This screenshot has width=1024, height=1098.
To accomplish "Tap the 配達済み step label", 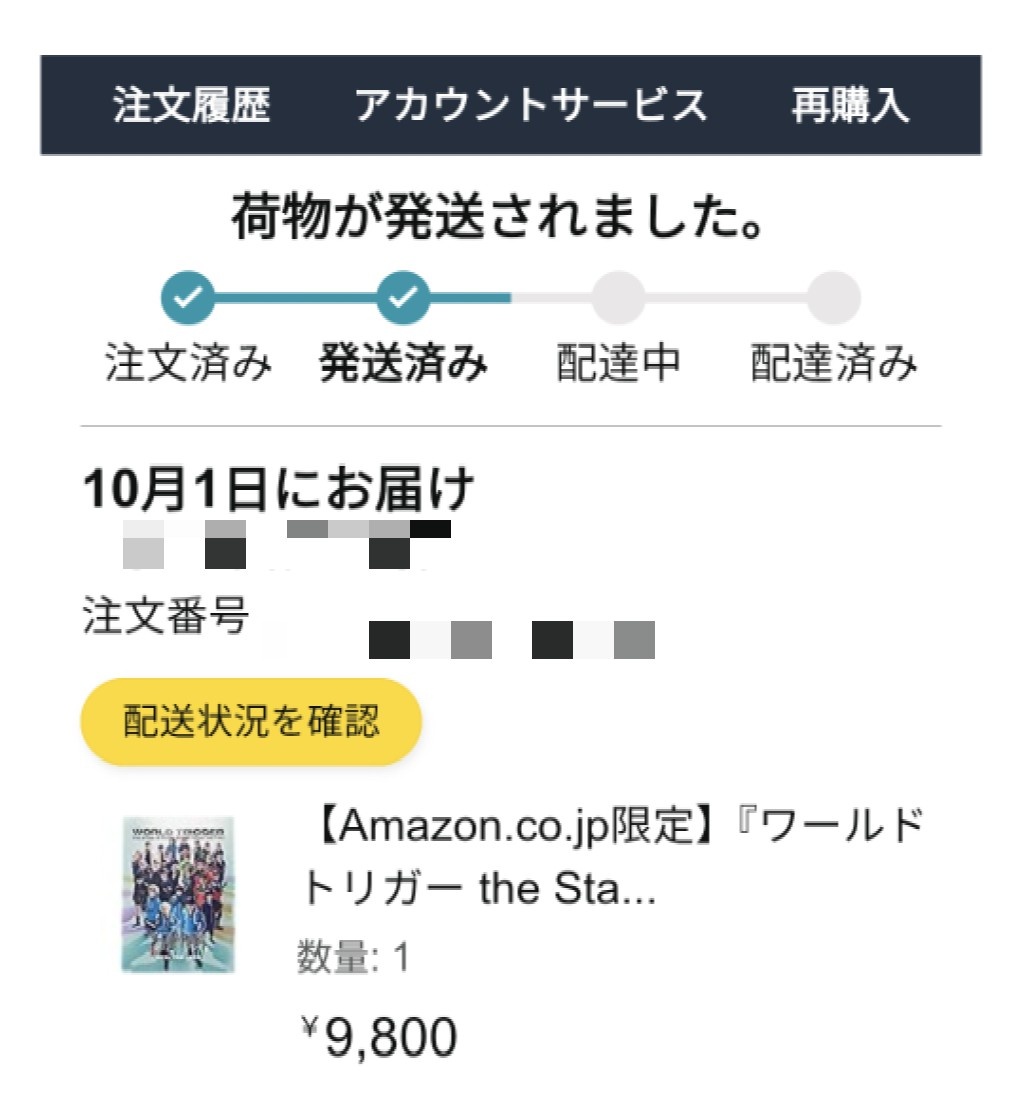I will (x=834, y=365).
